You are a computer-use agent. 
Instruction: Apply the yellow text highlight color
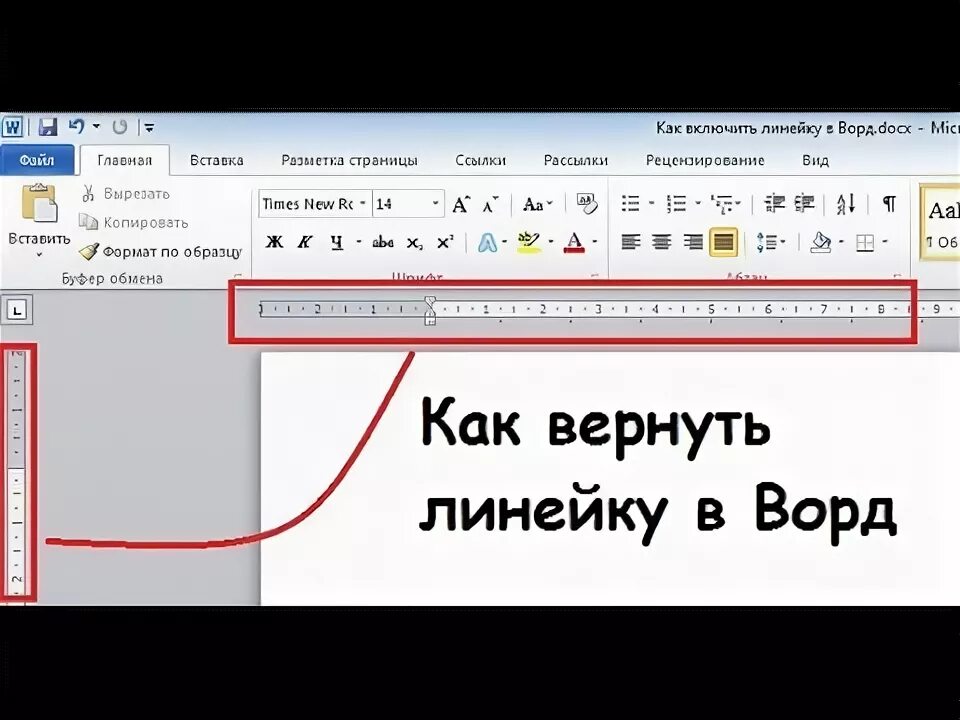(x=529, y=242)
